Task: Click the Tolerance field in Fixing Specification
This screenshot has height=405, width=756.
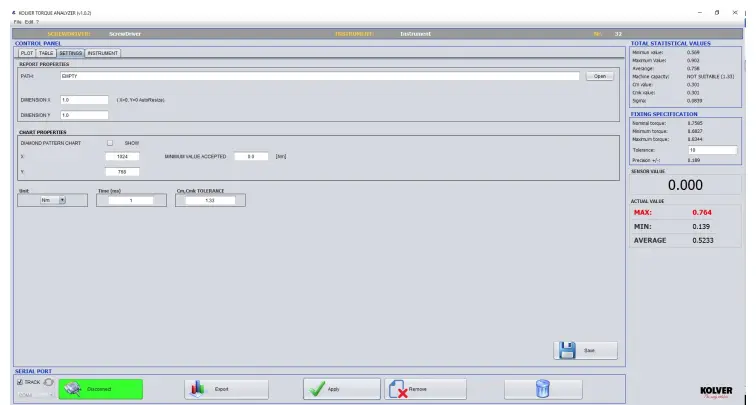Action: tap(713, 150)
